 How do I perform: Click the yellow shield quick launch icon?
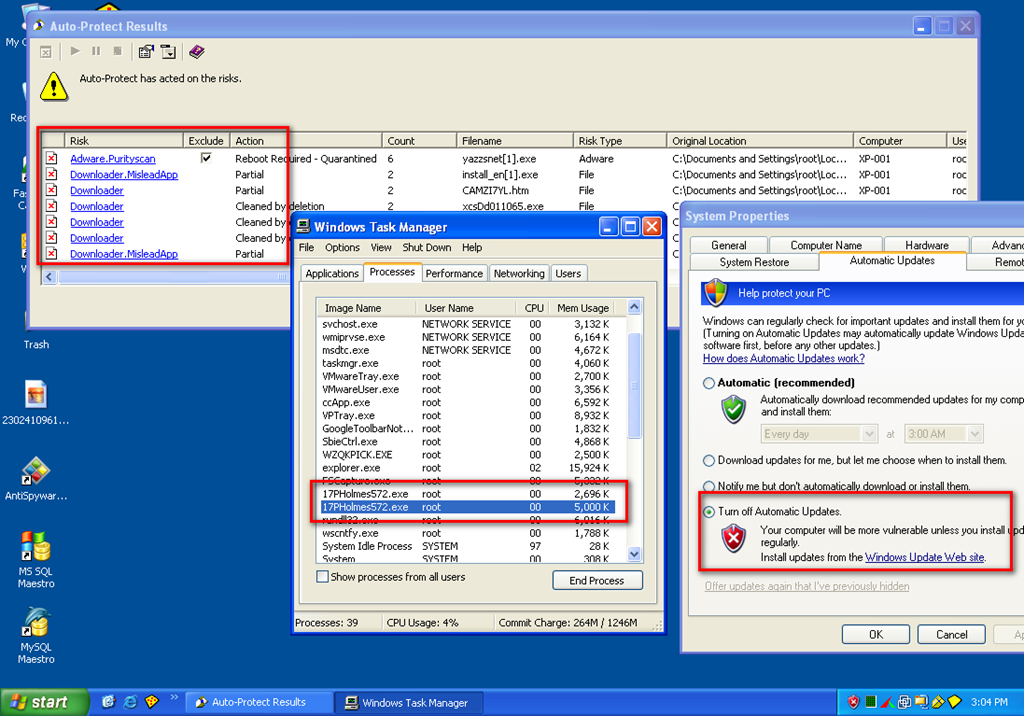pos(152,702)
